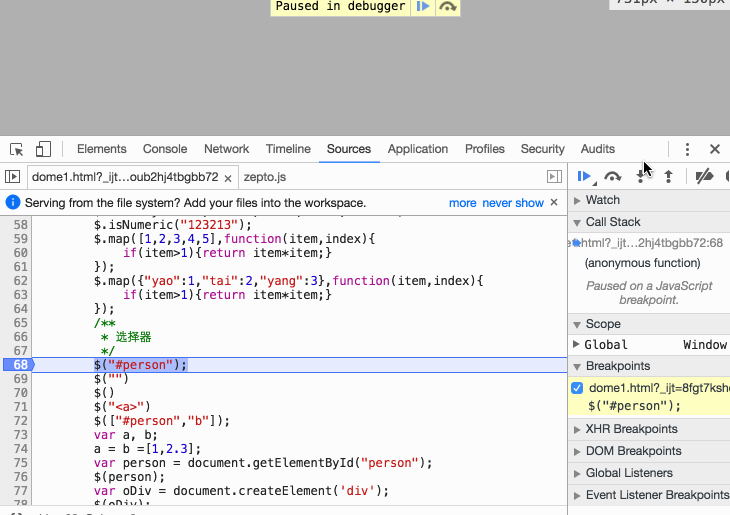
Task: Add a breakpoint at line 62
Action: (x=20, y=281)
